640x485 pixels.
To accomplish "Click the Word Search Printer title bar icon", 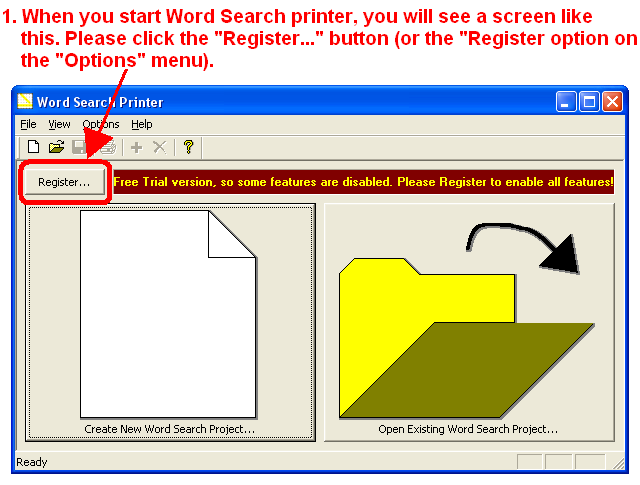I will (x=24, y=101).
